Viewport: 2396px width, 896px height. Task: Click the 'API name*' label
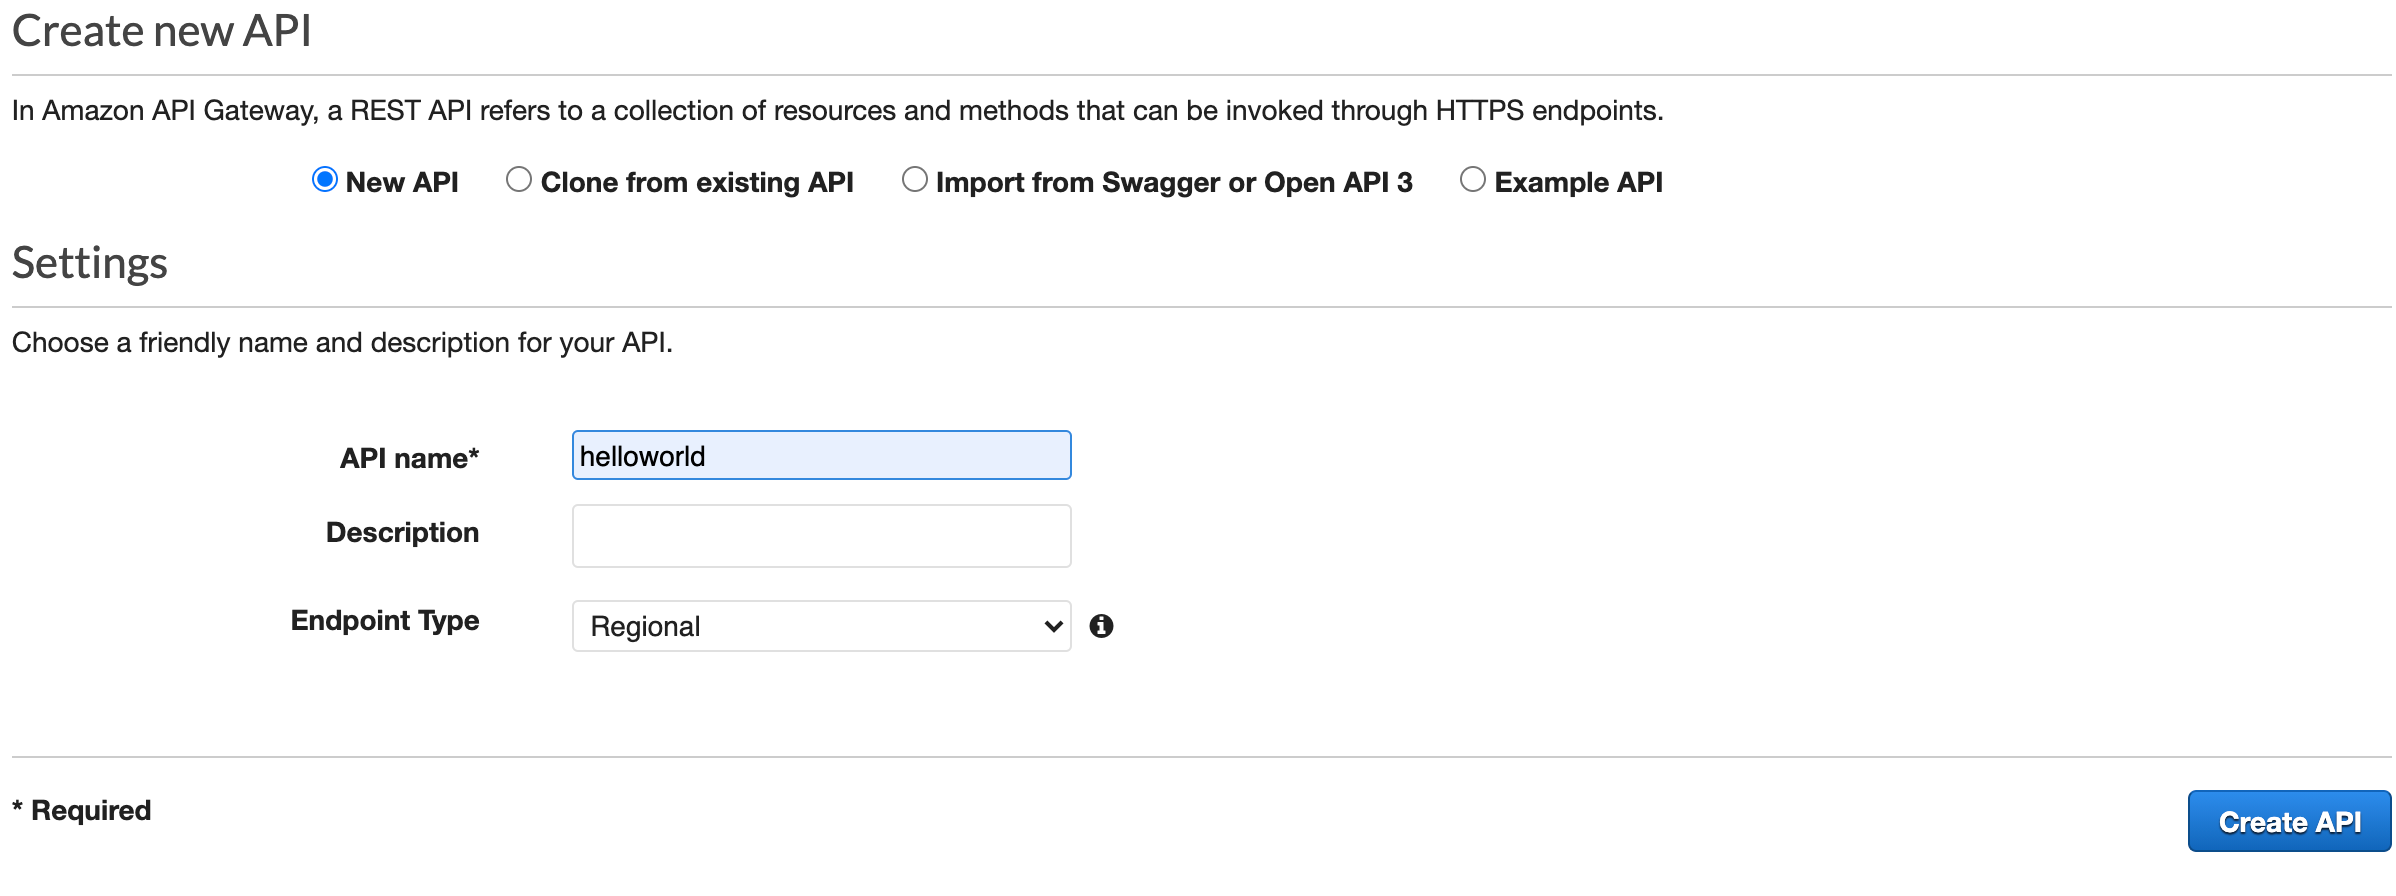tap(410, 458)
